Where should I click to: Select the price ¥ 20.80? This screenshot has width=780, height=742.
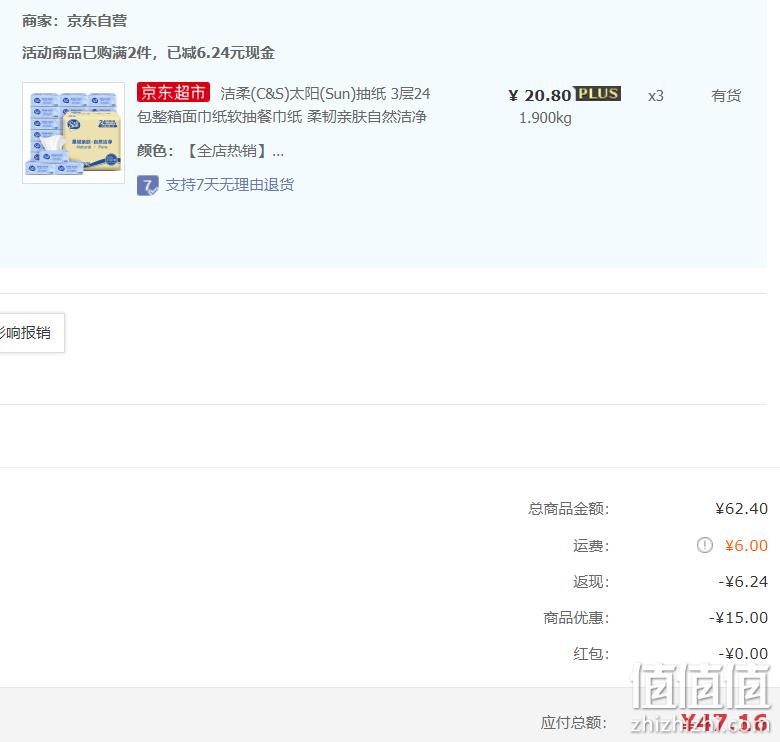[x=540, y=95]
